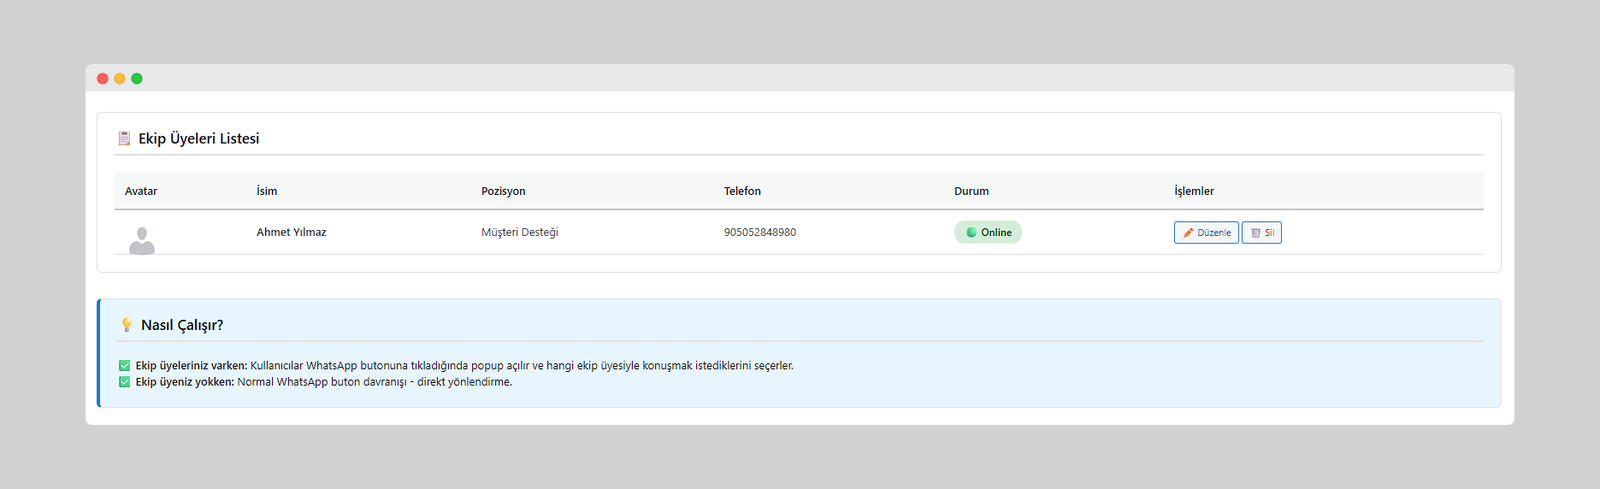
Task: Click the yellow minimize window dot
Action: coord(119,78)
